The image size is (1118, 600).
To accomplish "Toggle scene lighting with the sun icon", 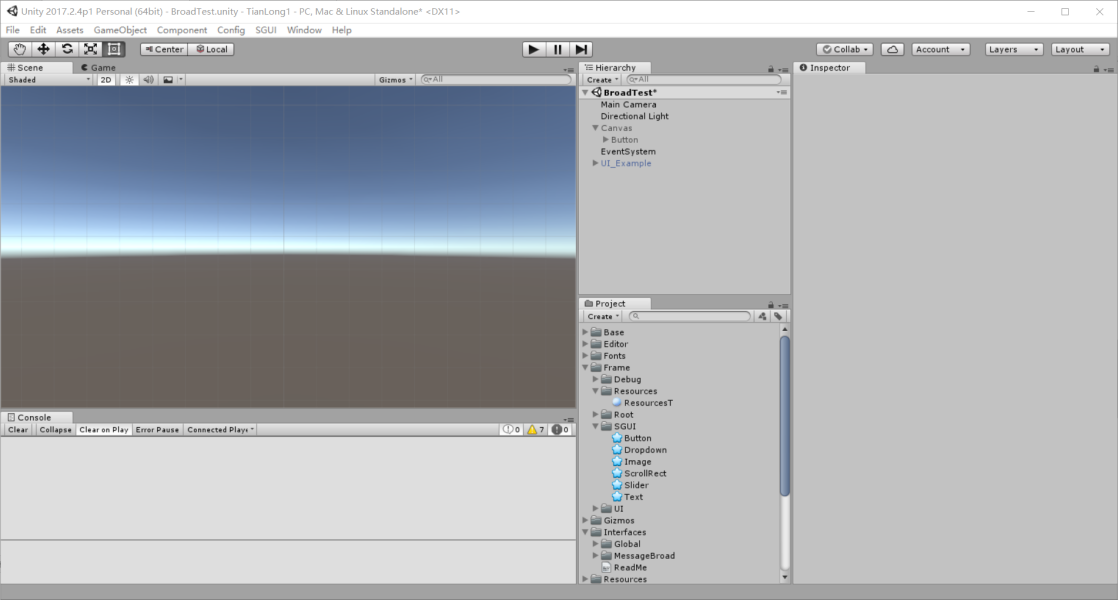I will [129, 80].
